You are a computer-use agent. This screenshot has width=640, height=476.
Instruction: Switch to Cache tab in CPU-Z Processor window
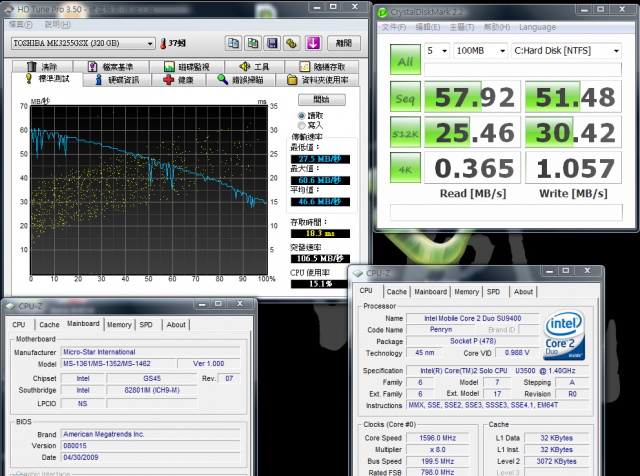pyautogui.click(x=397, y=292)
